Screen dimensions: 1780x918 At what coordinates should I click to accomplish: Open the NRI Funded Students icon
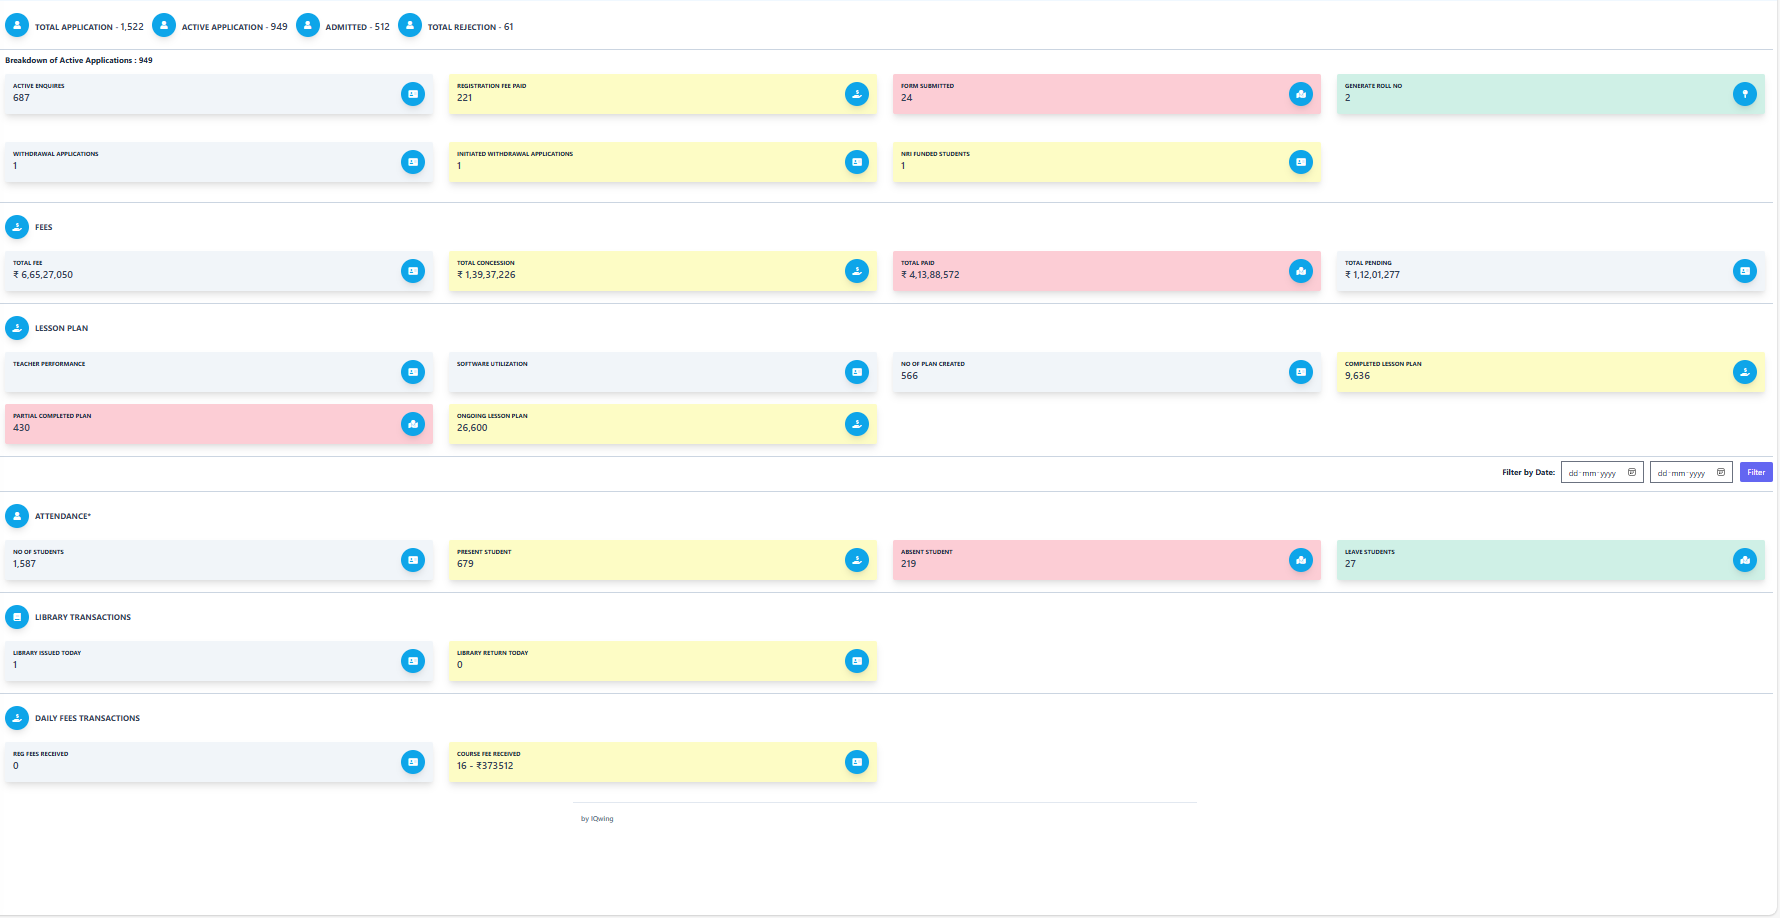1301,162
